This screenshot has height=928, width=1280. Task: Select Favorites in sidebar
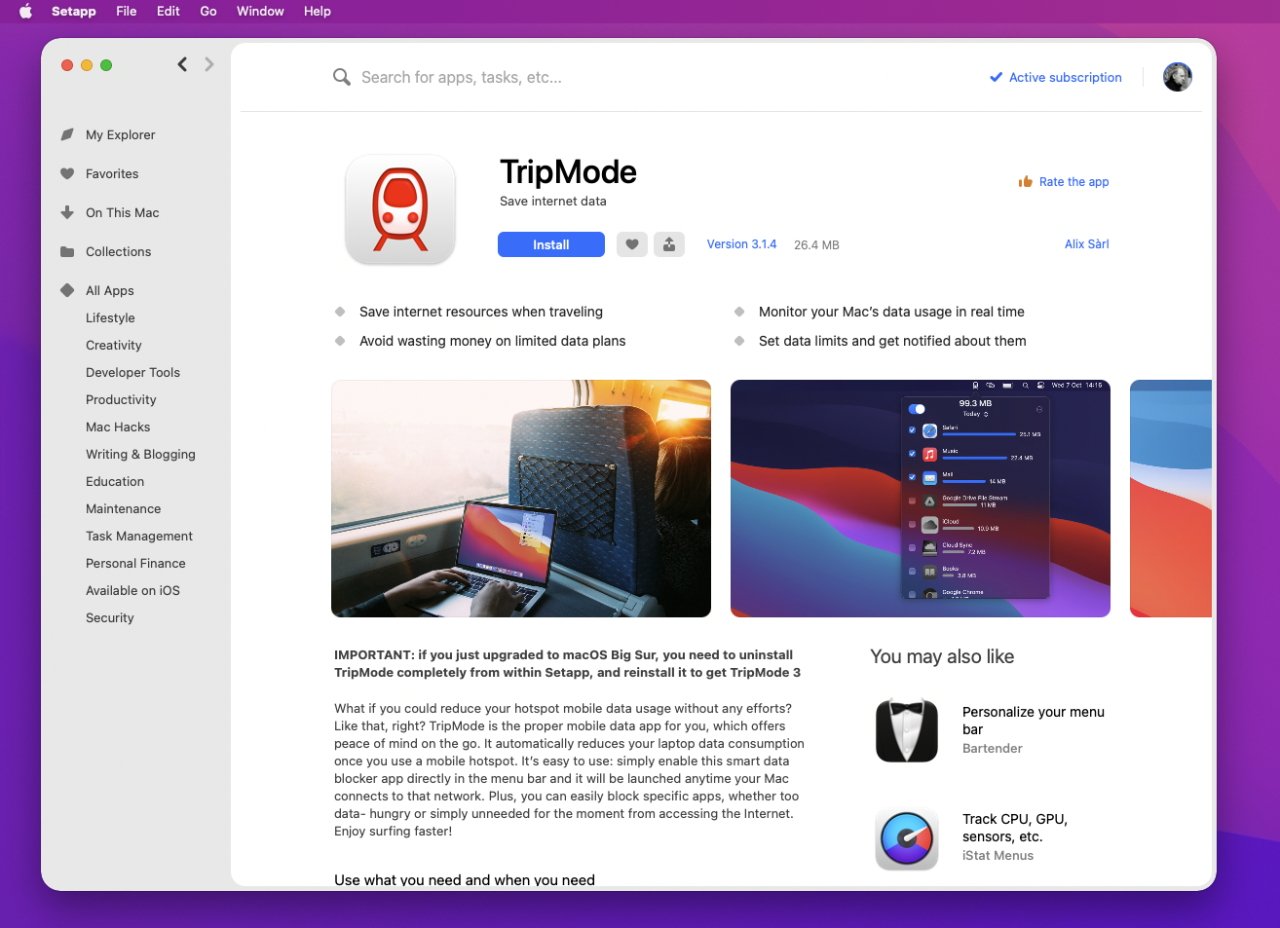coord(112,173)
